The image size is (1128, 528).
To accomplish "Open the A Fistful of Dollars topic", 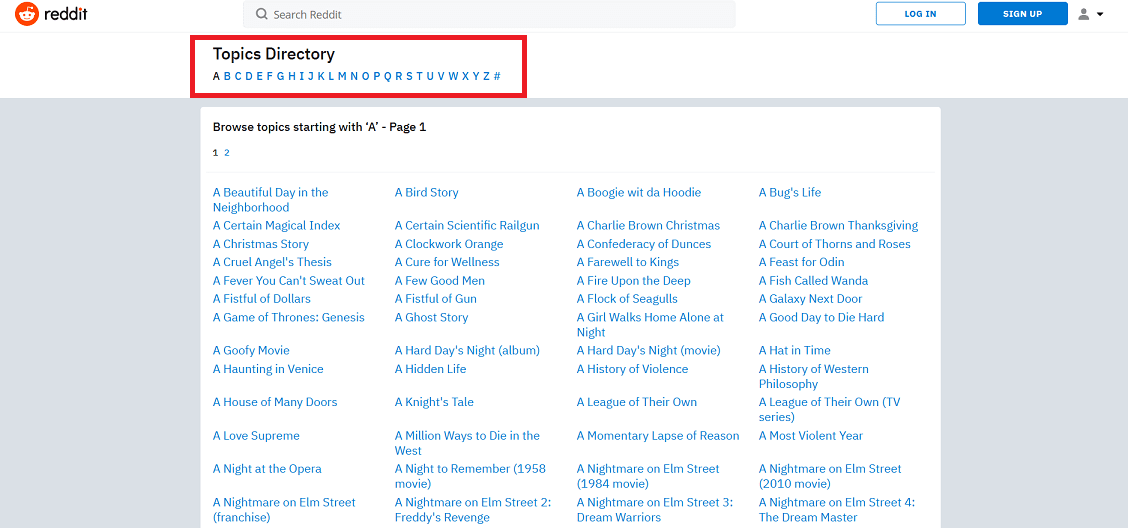I will pos(262,299).
